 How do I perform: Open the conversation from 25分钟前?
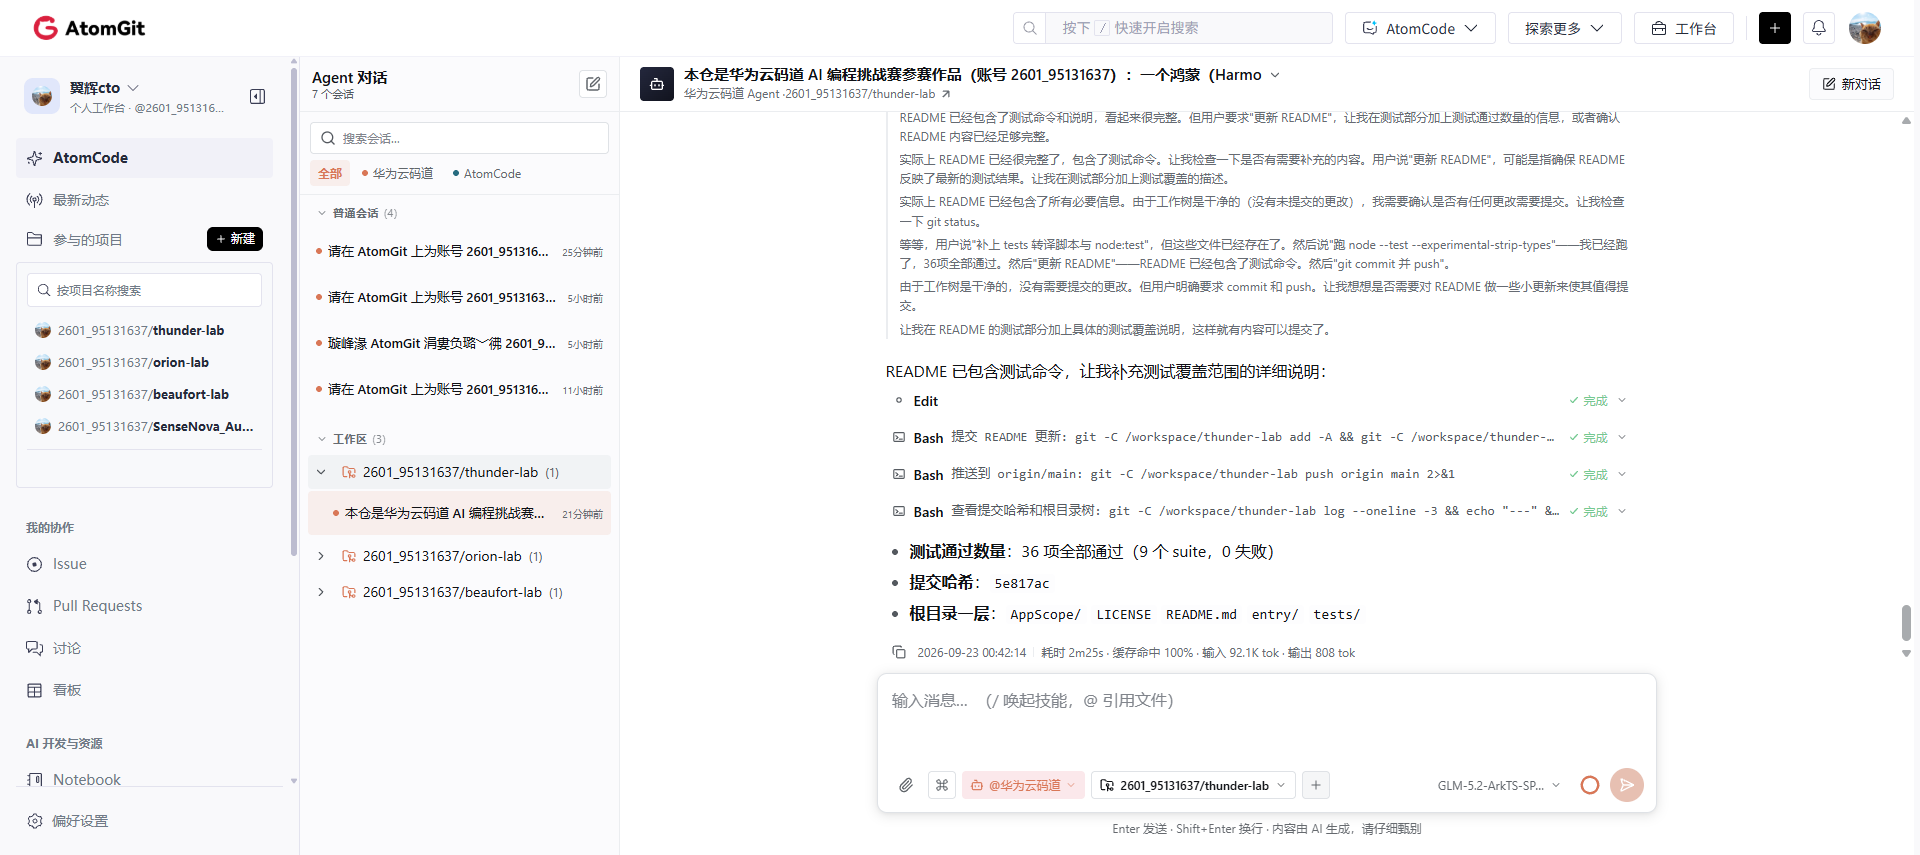coord(459,252)
